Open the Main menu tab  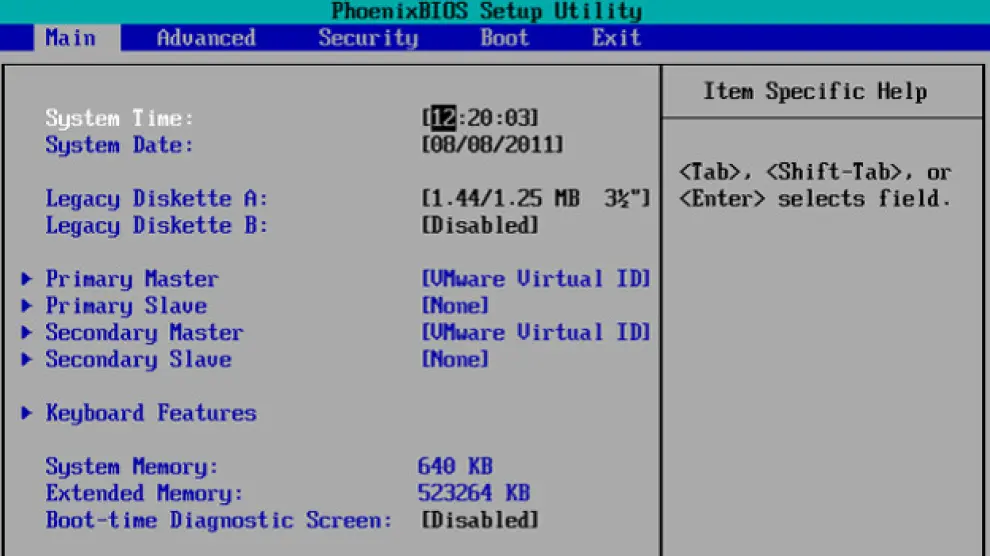[x=70, y=38]
